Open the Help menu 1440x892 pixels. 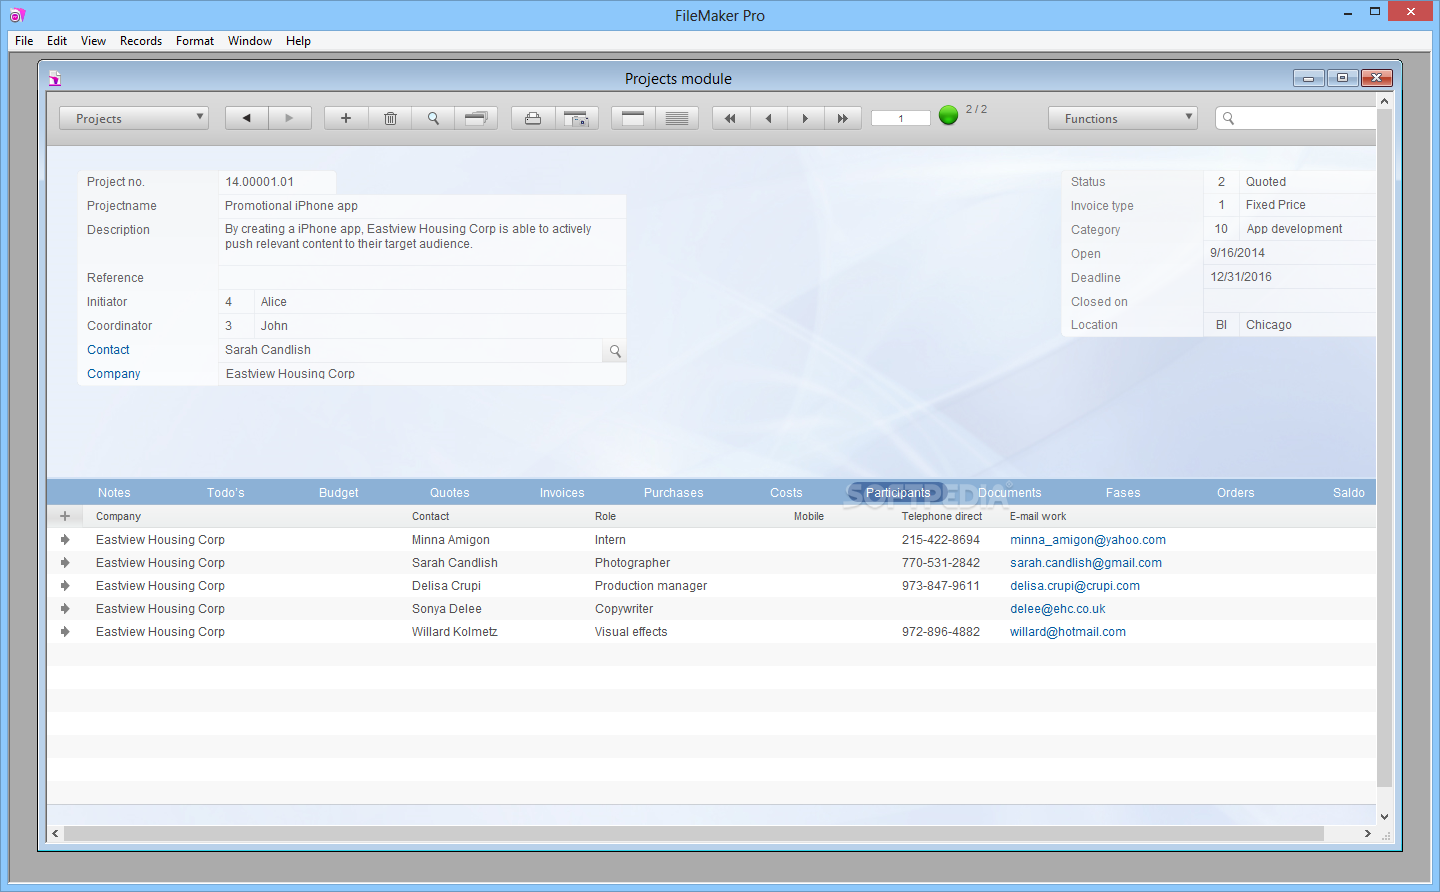(298, 41)
